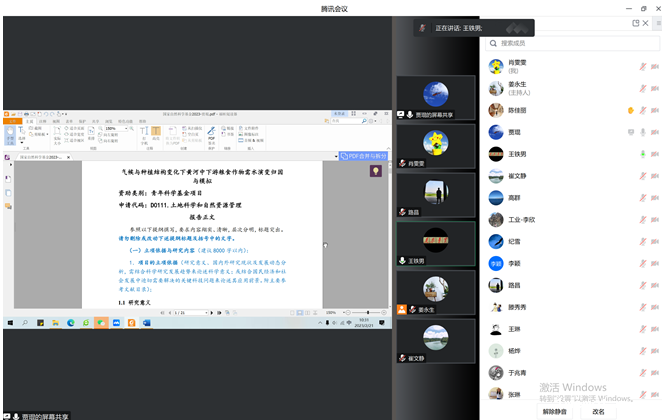662x420 pixels.
Task: Select 王铁男's video tile in the strip
Action: coord(436,243)
